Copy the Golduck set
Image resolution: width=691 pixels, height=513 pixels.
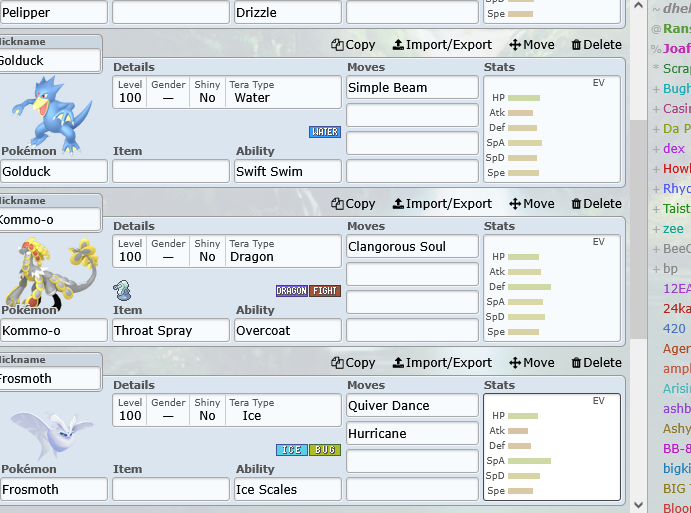click(x=354, y=44)
